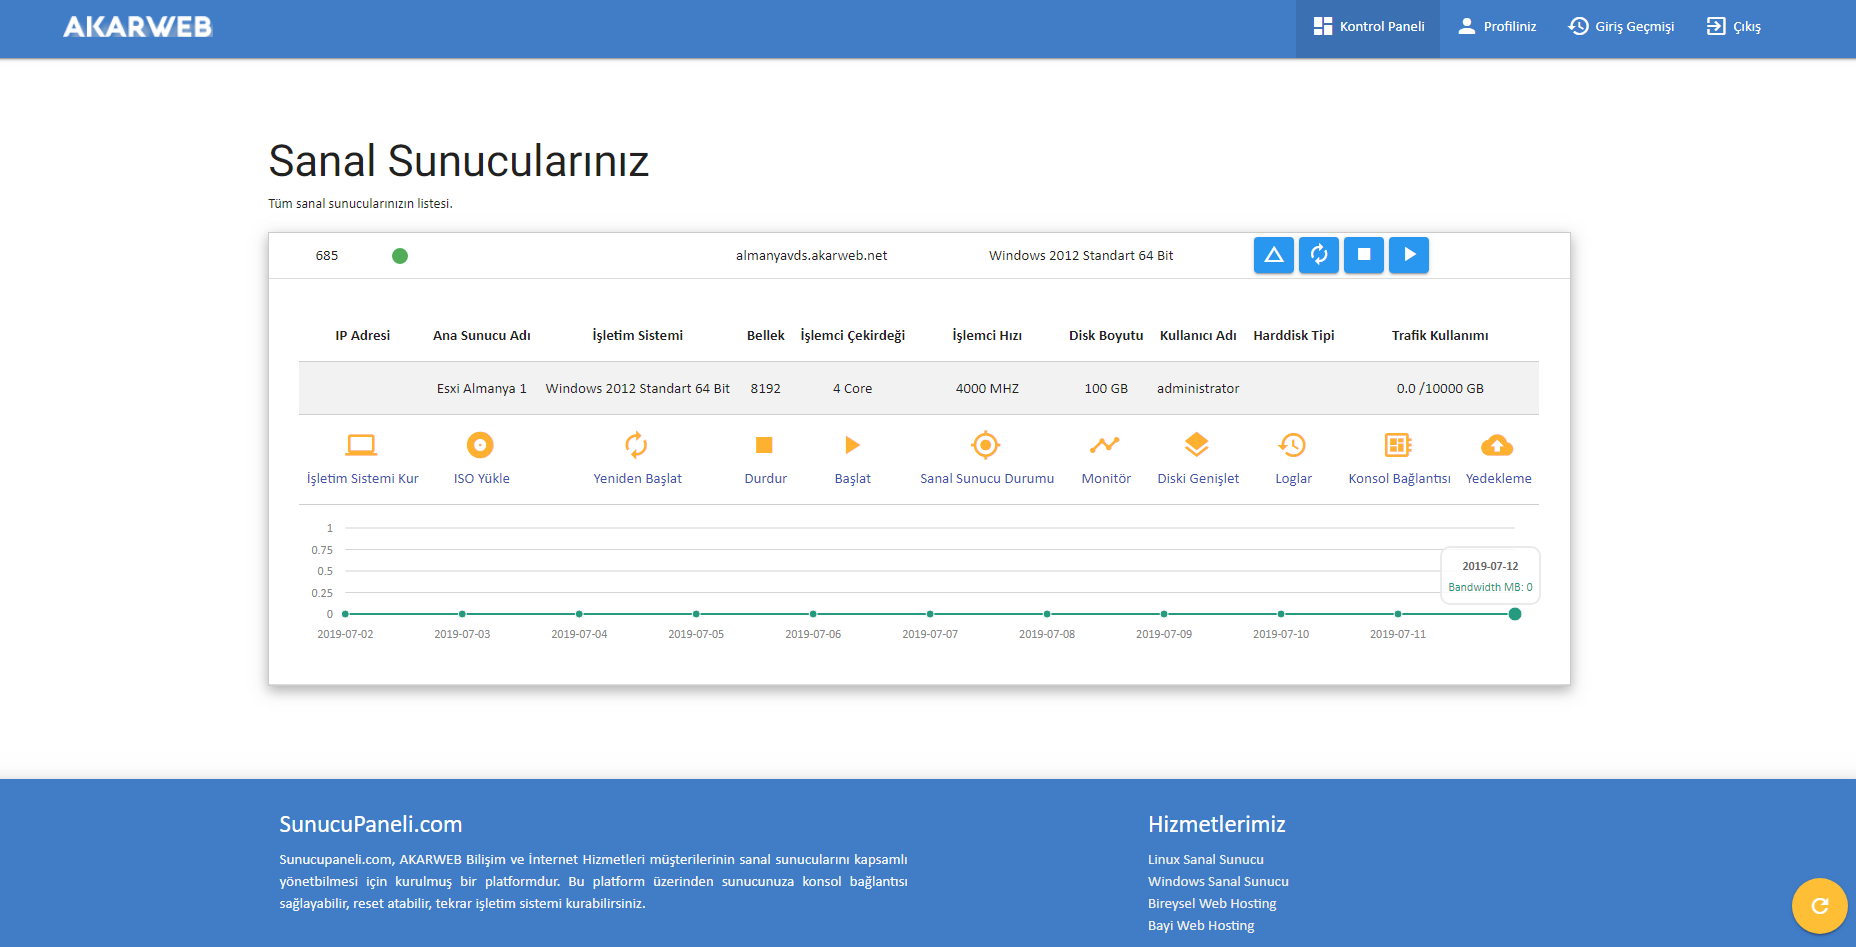Click the Konsol Bağlantısı chip icon

(1398, 445)
